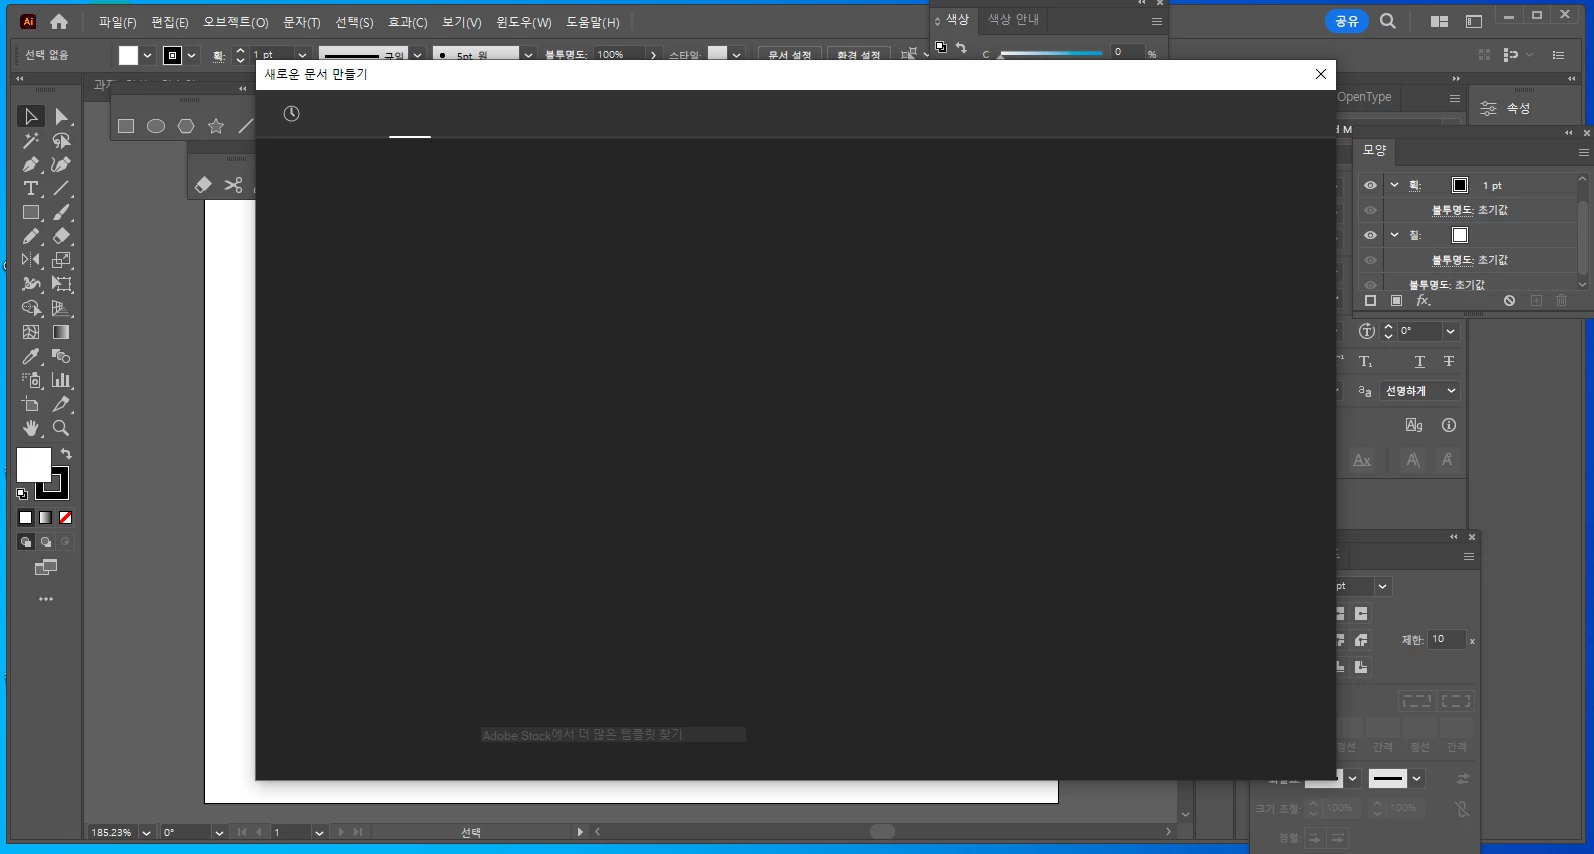
Task: Switch to the 색상 안내 tab
Action: coord(1014,19)
